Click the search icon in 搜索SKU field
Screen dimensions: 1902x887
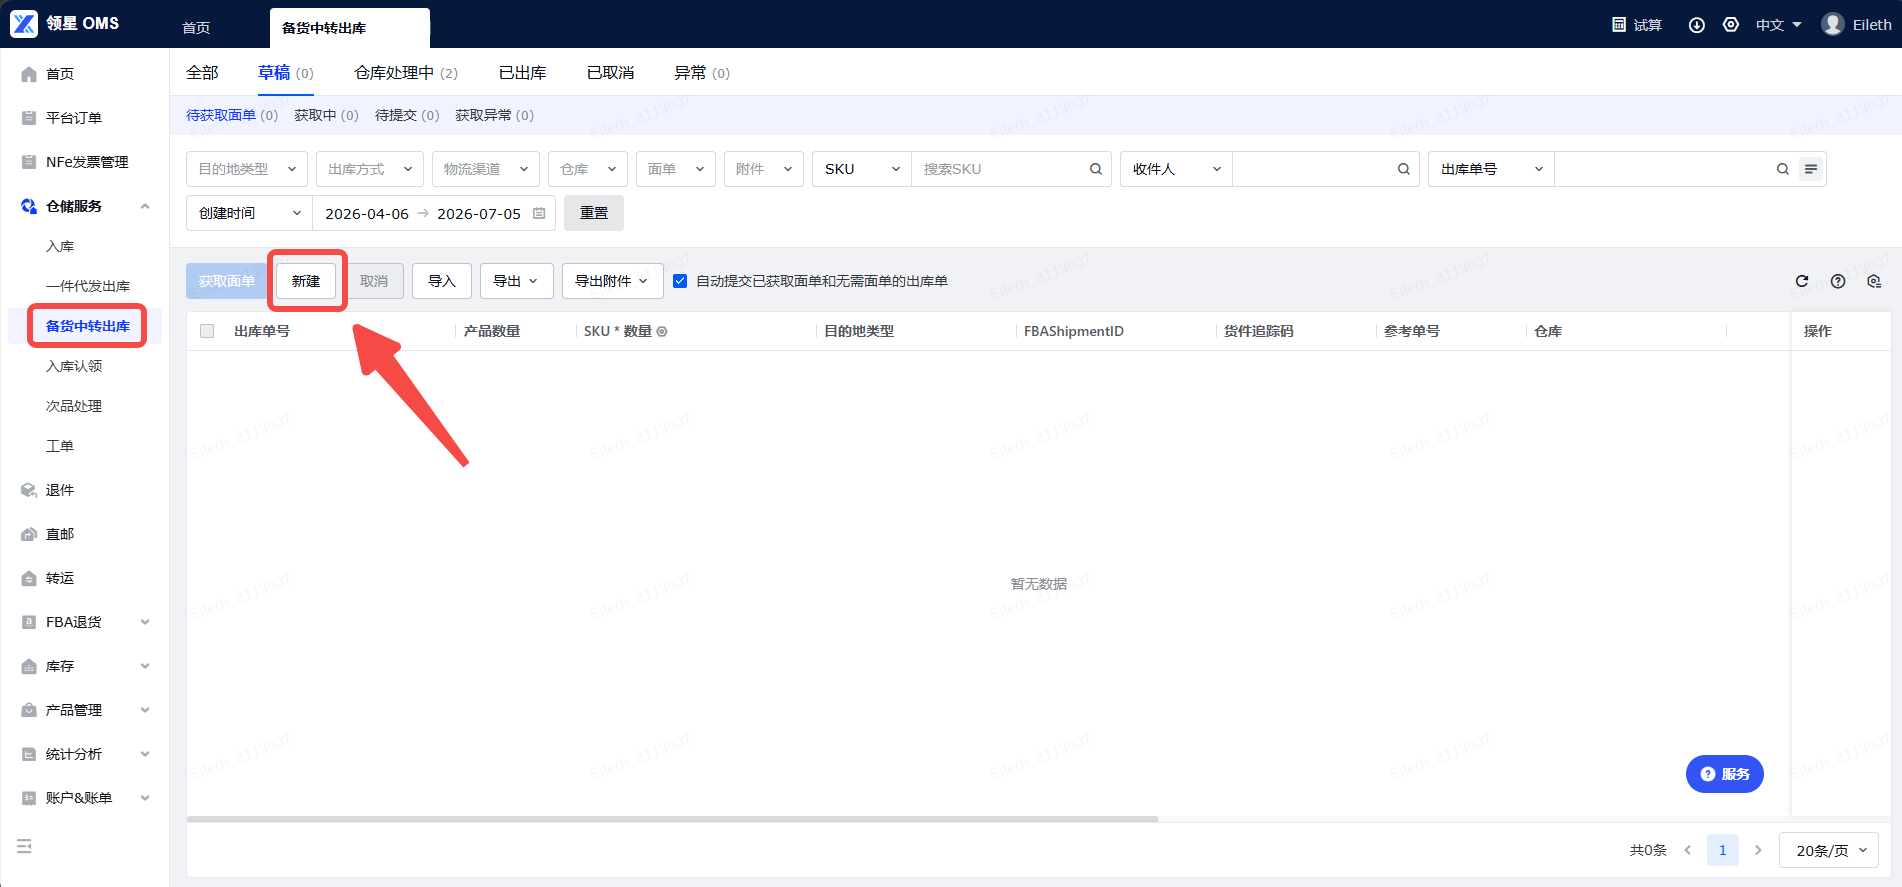click(1096, 169)
